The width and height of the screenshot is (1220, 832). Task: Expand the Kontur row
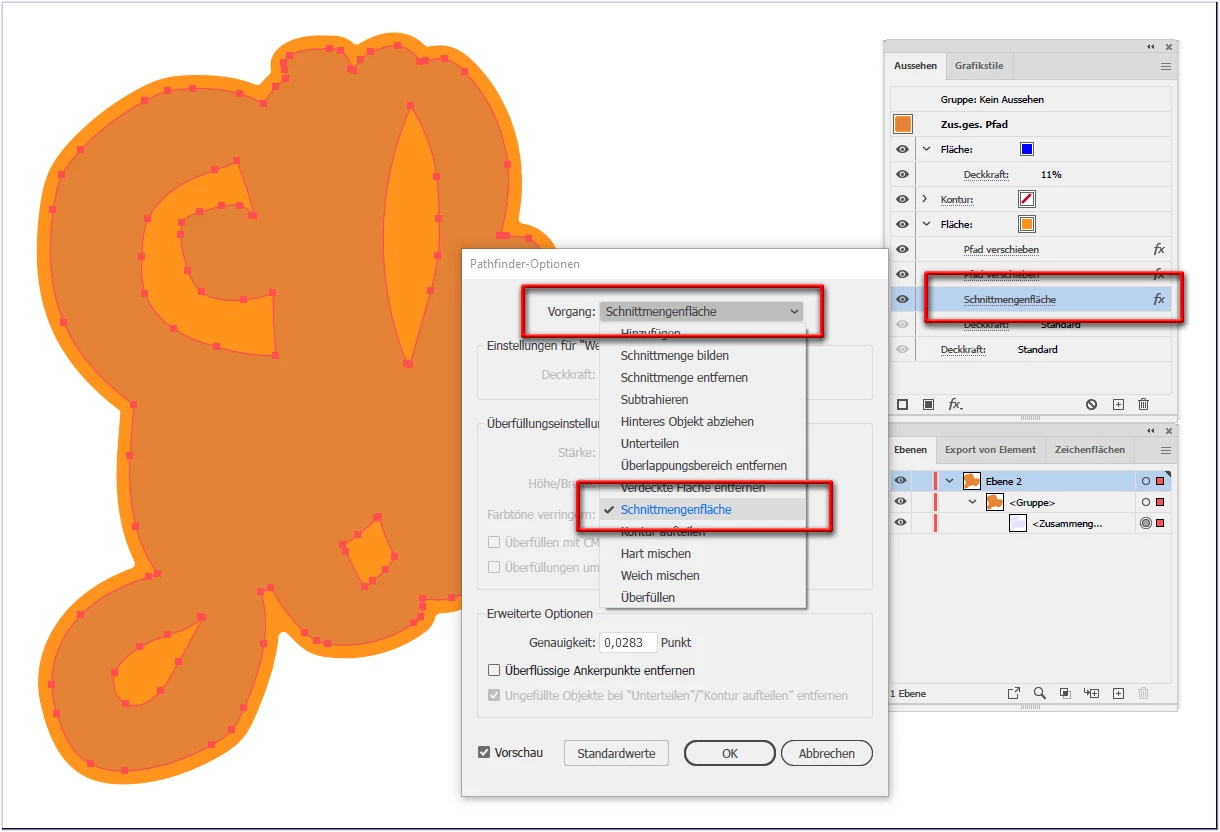(926, 199)
